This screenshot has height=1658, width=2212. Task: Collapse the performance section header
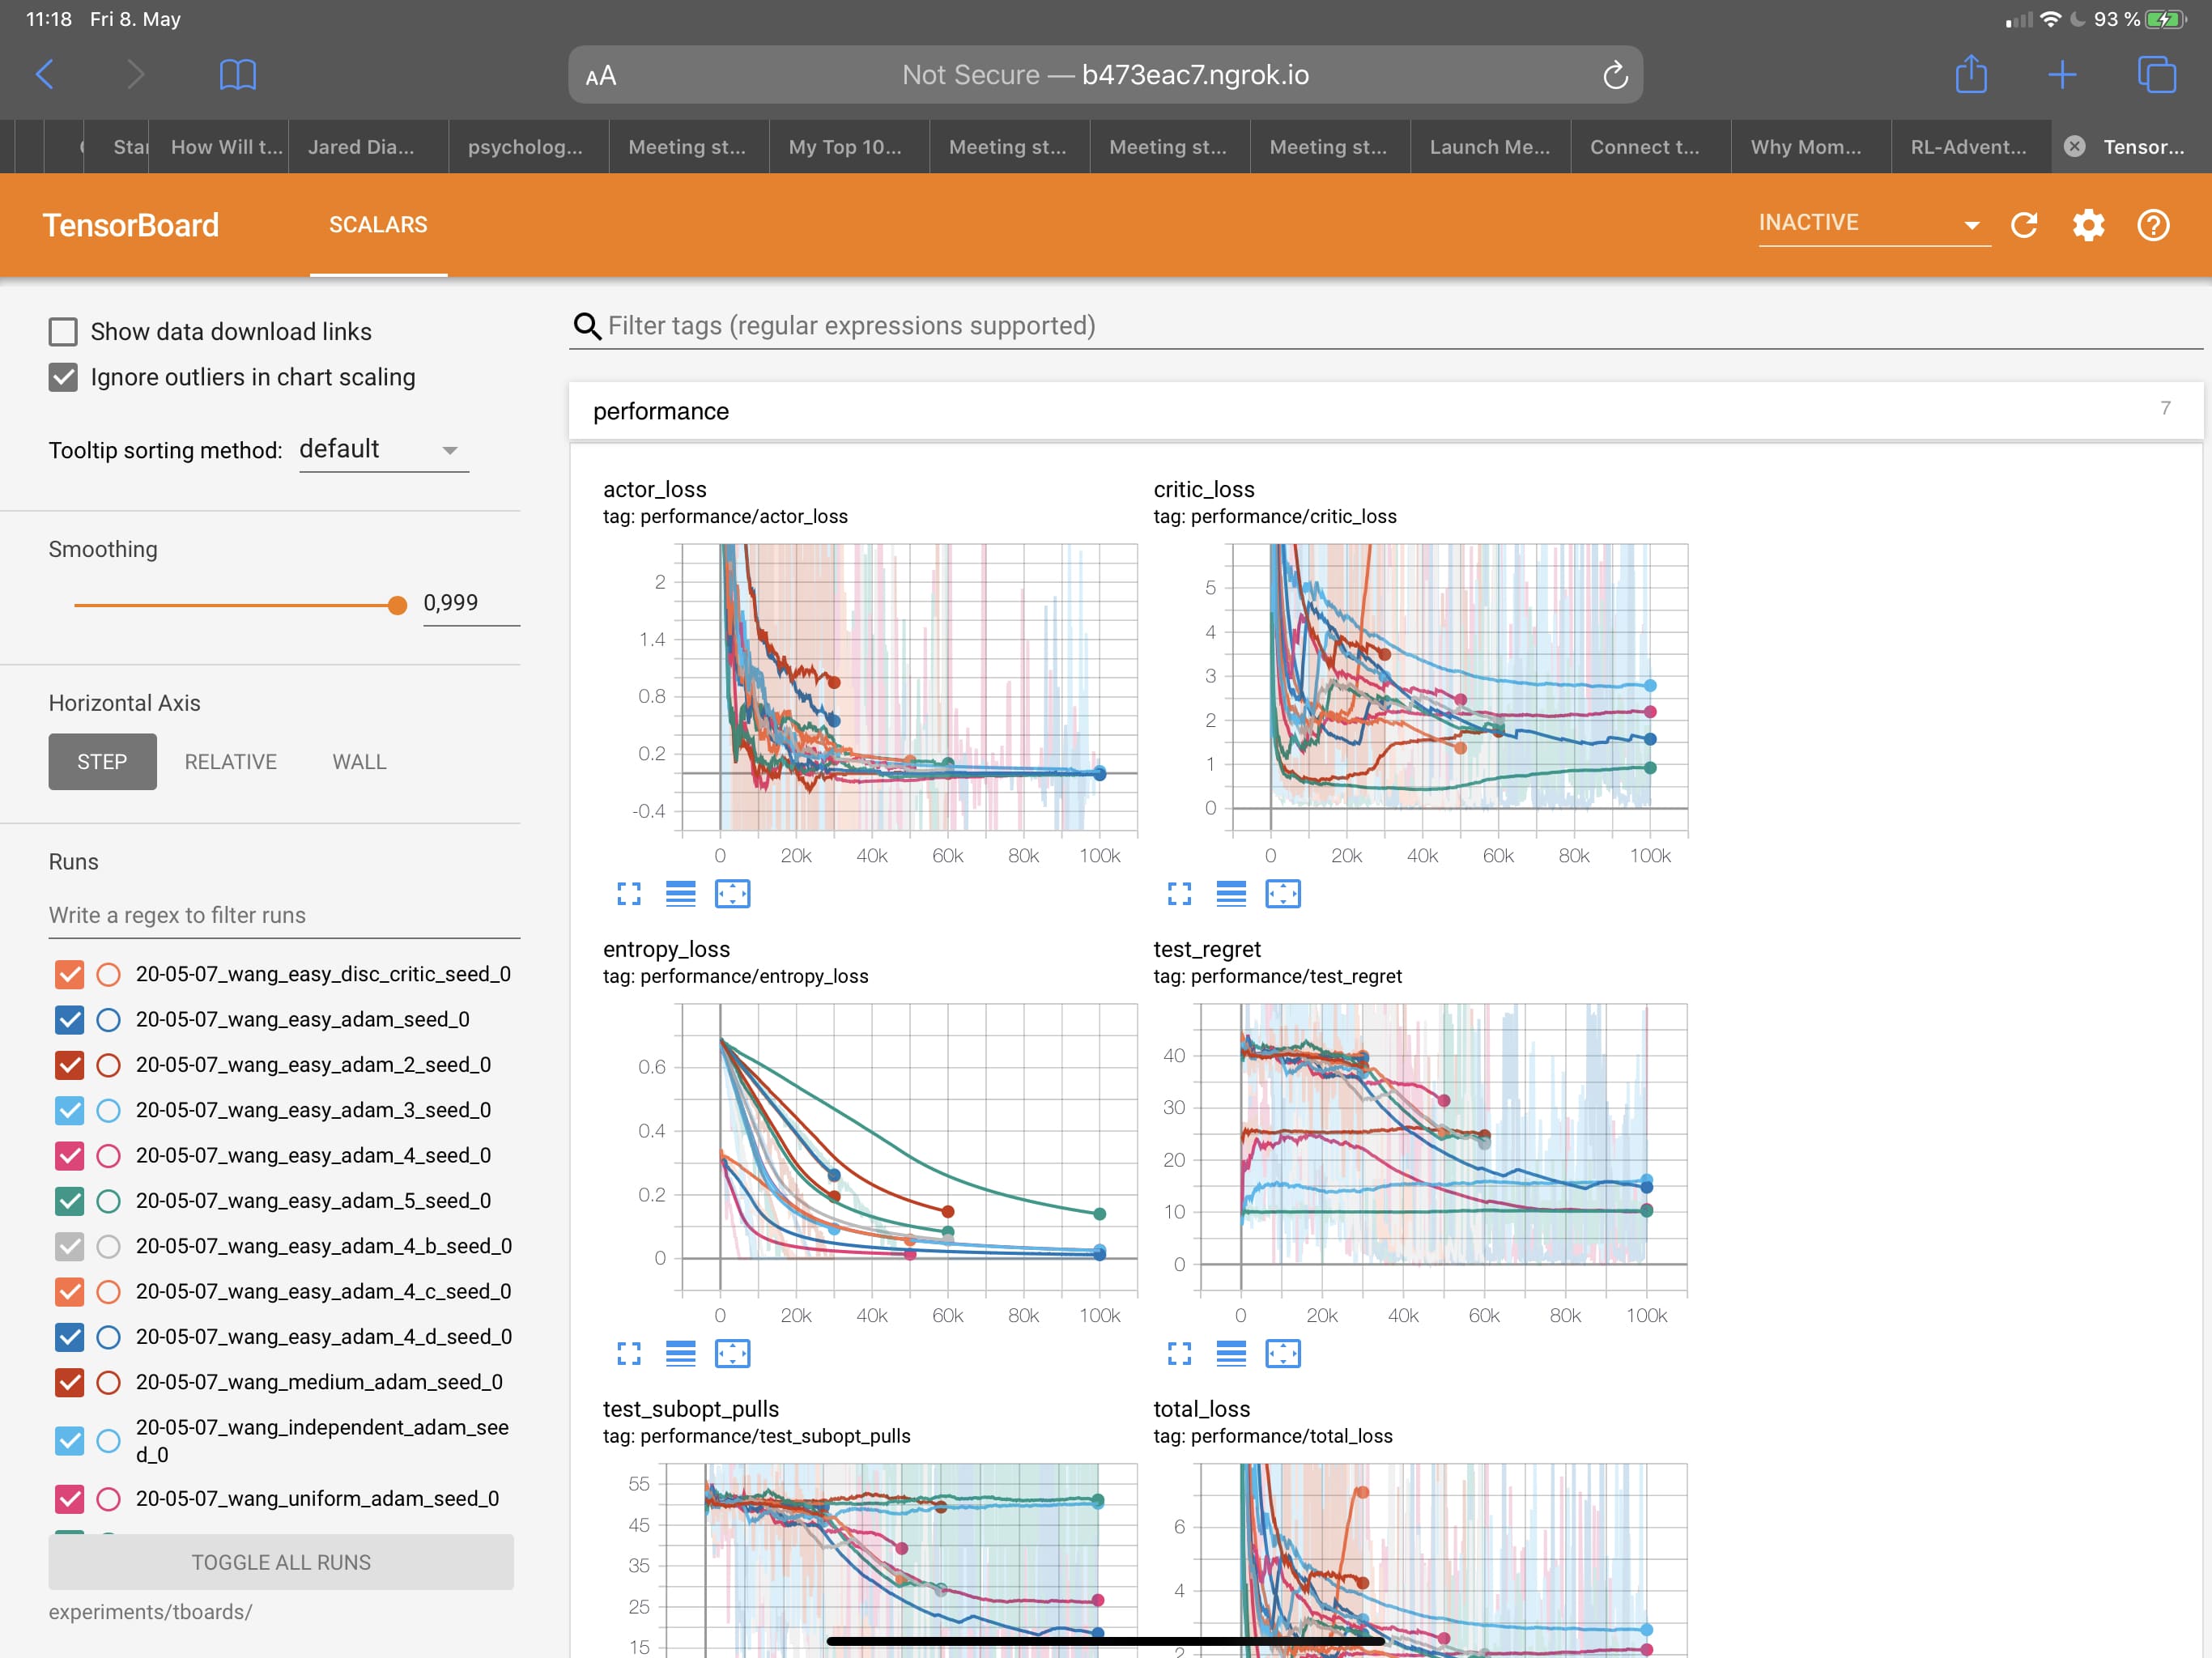1385,411
